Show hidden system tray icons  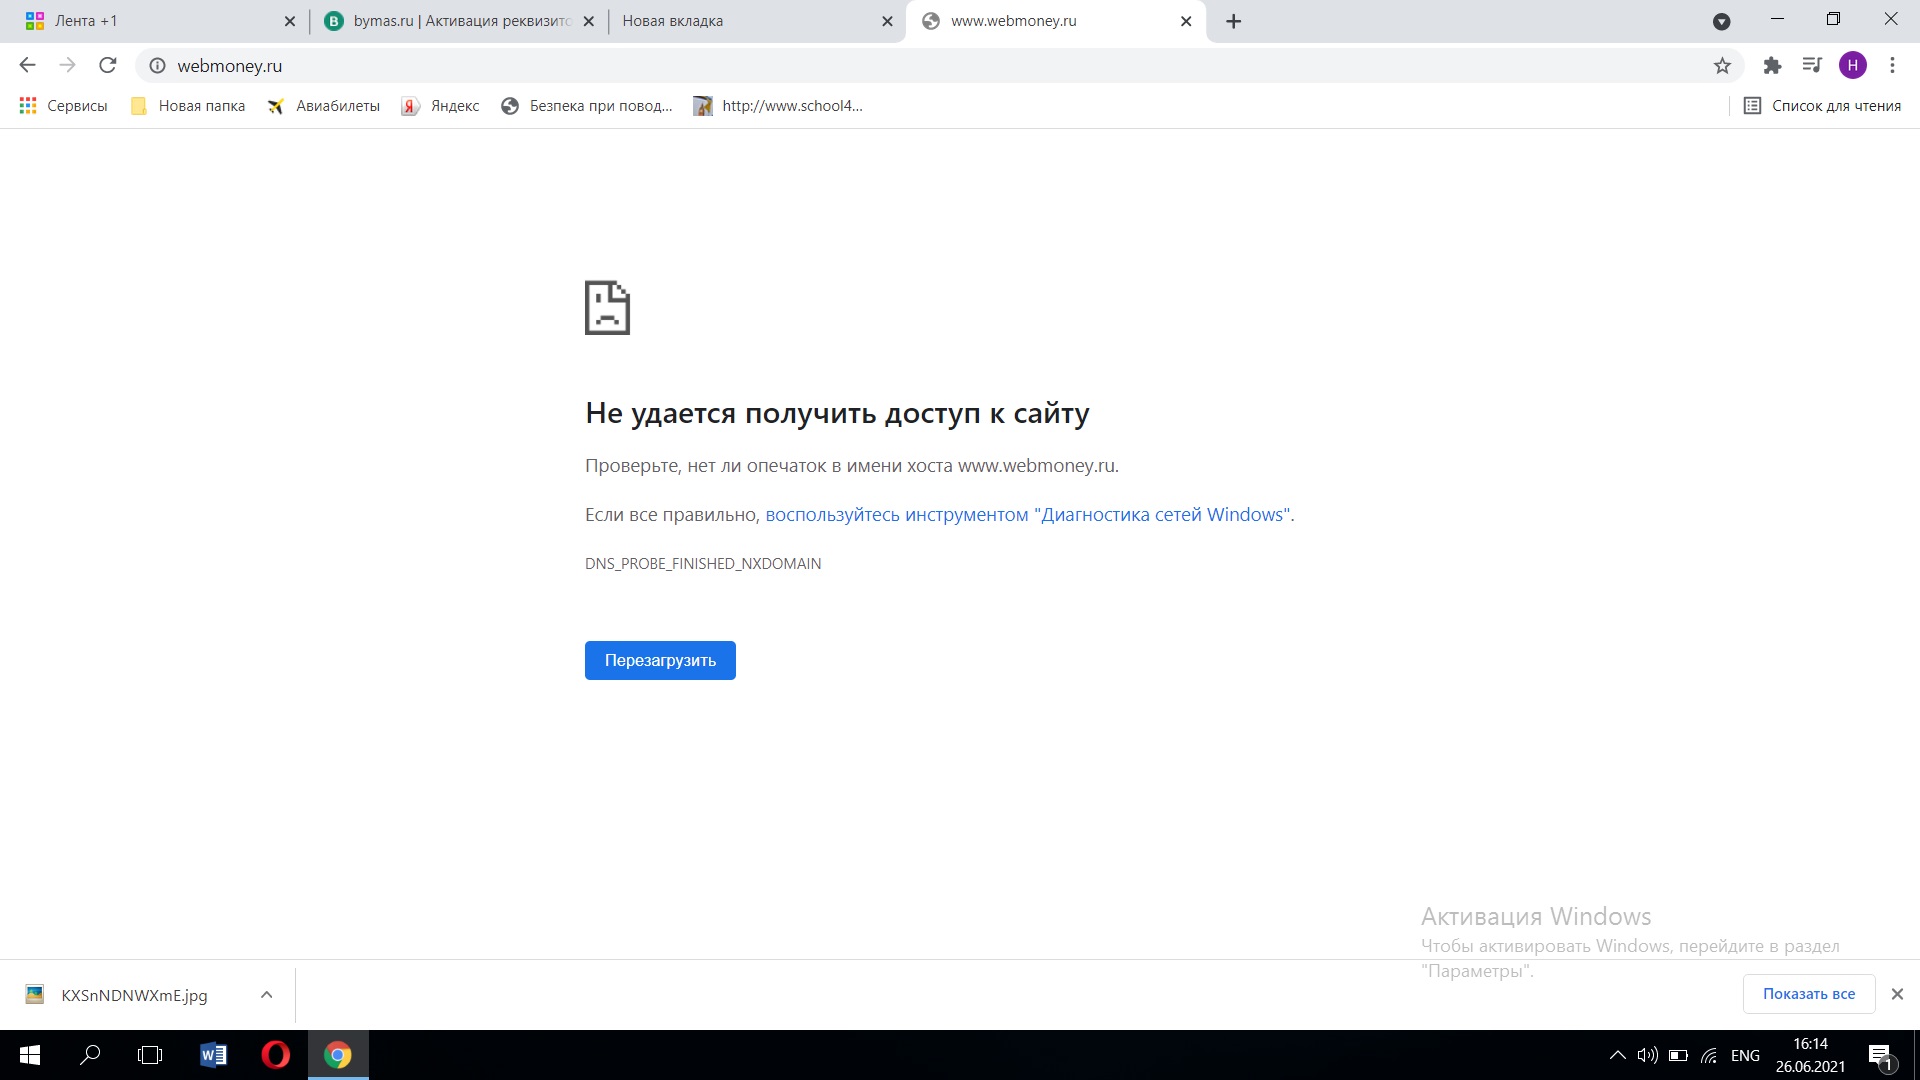[x=1617, y=1055]
